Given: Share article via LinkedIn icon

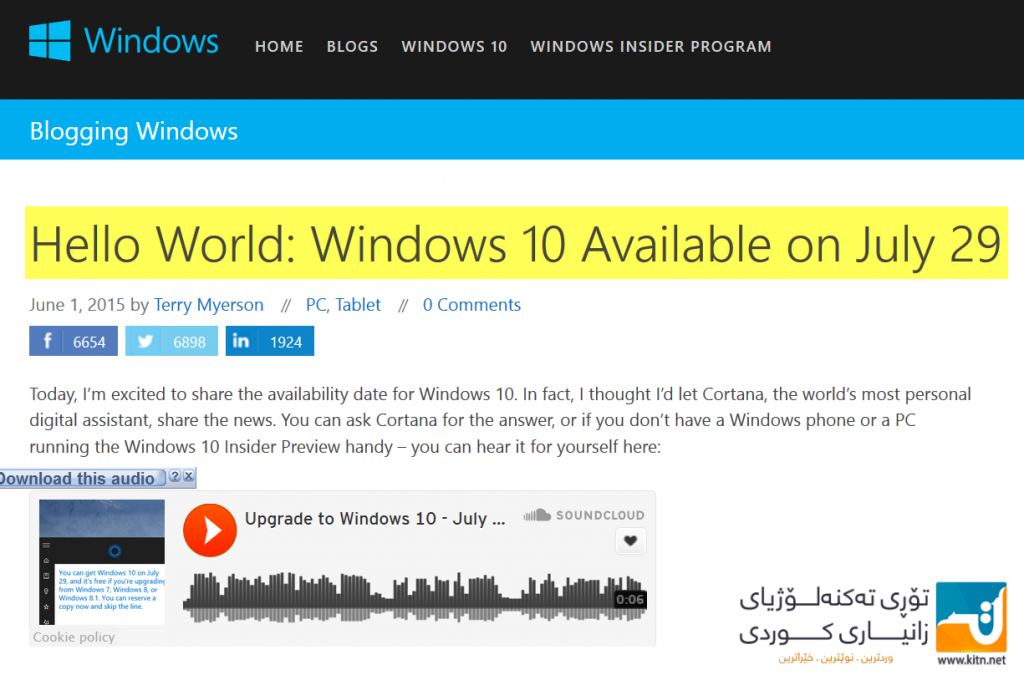Looking at the screenshot, I should point(241,341).
